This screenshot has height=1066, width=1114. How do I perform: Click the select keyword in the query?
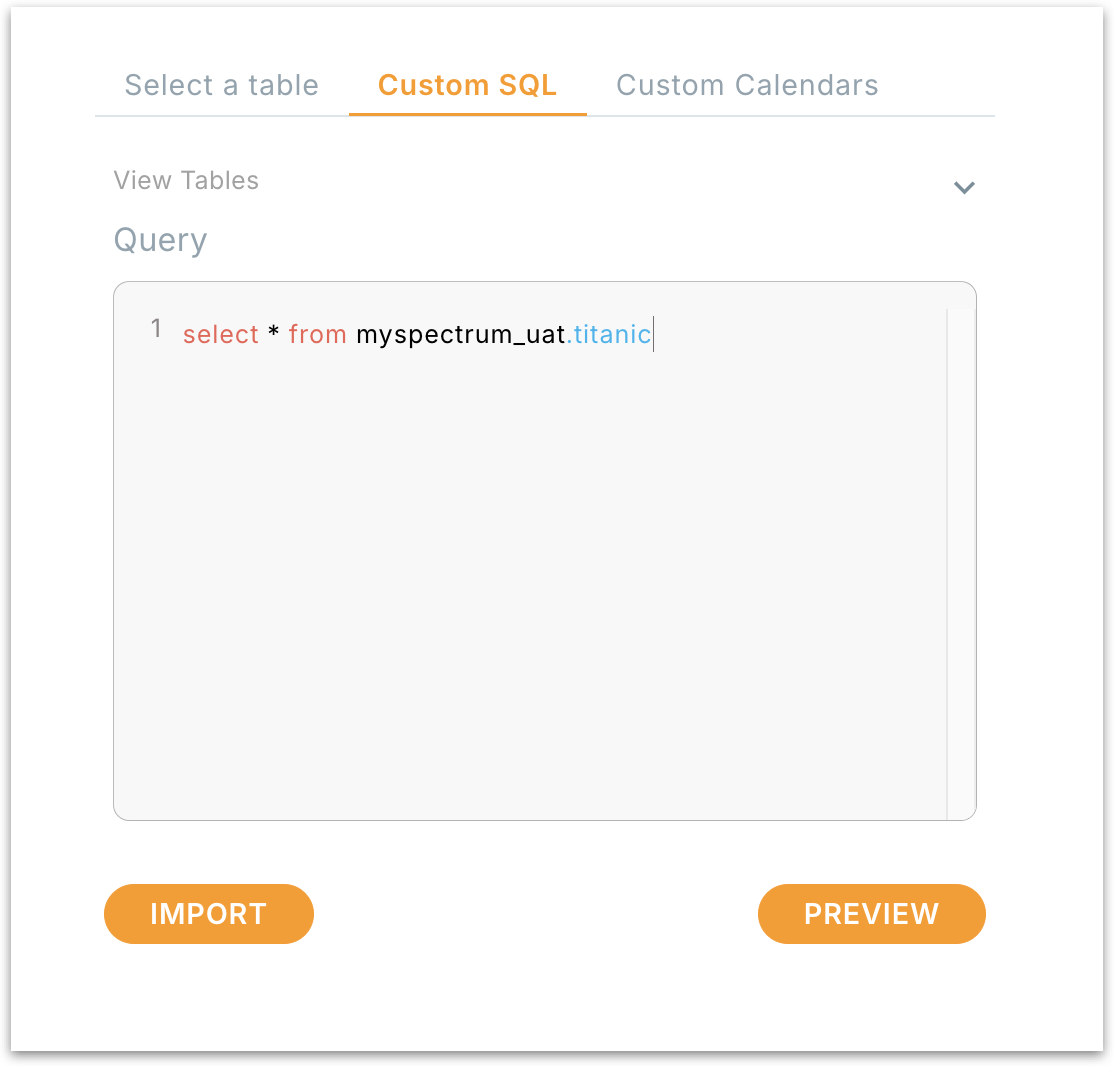(220, 334)
